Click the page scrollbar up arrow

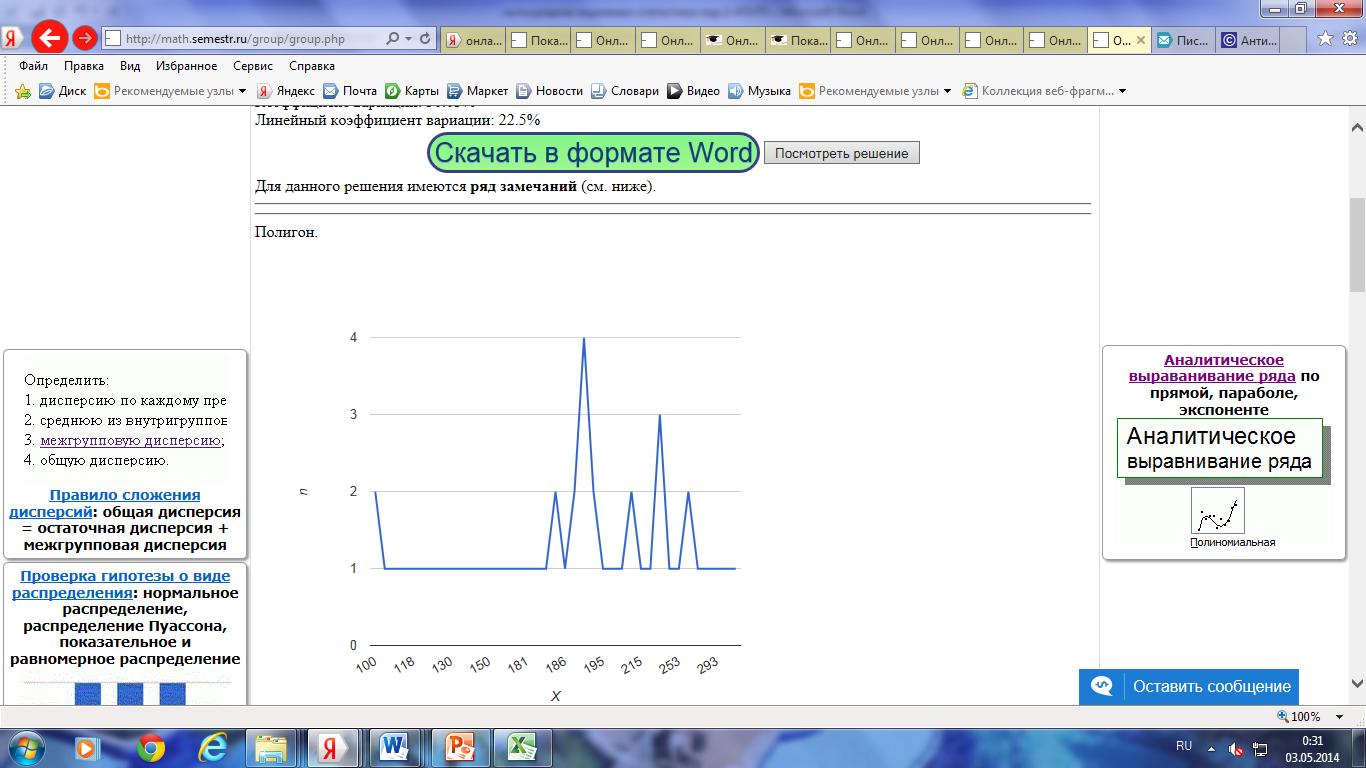[1357, 128]
